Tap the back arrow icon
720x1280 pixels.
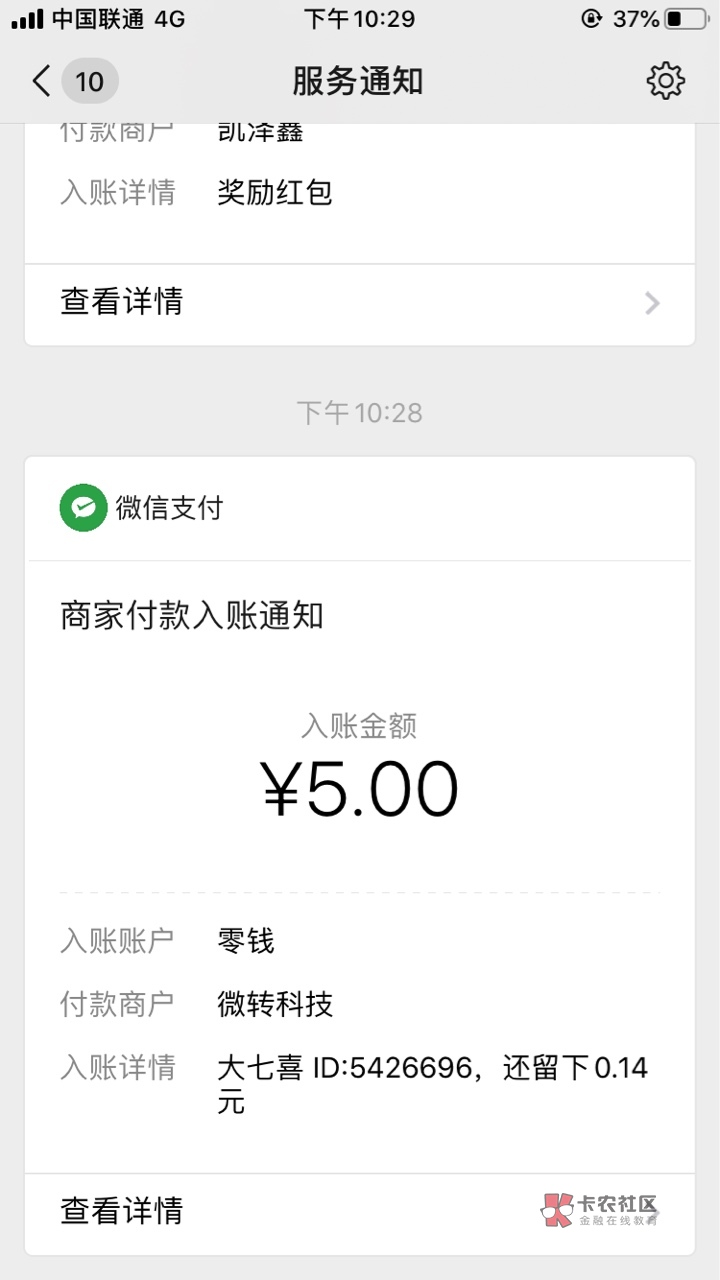tap(41, 81)
